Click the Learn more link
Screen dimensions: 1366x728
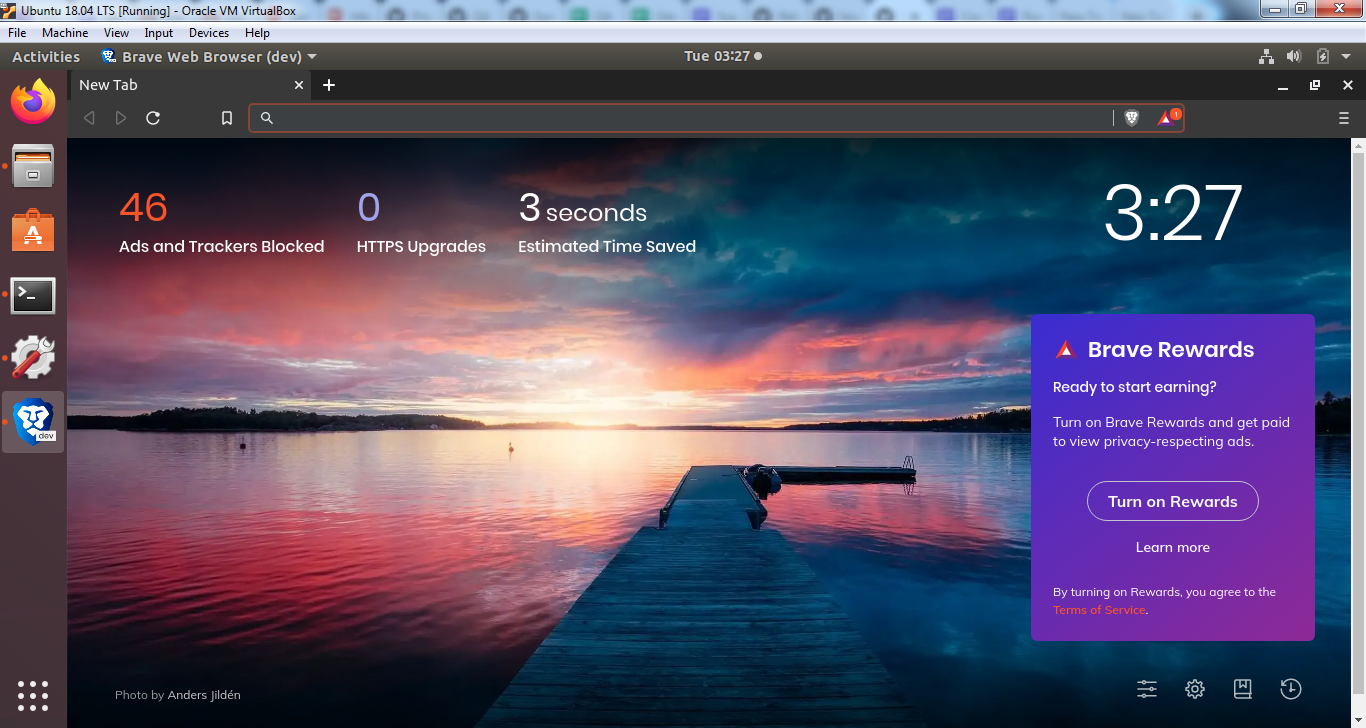[1173, 547]
